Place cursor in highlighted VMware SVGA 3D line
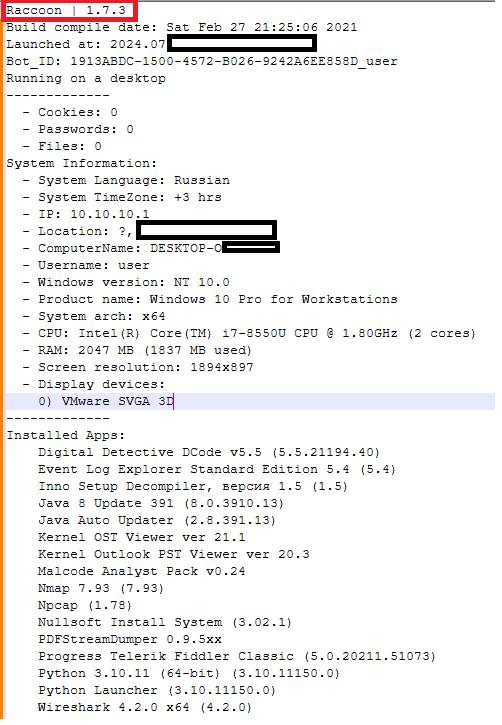 [x=250, y=401]
